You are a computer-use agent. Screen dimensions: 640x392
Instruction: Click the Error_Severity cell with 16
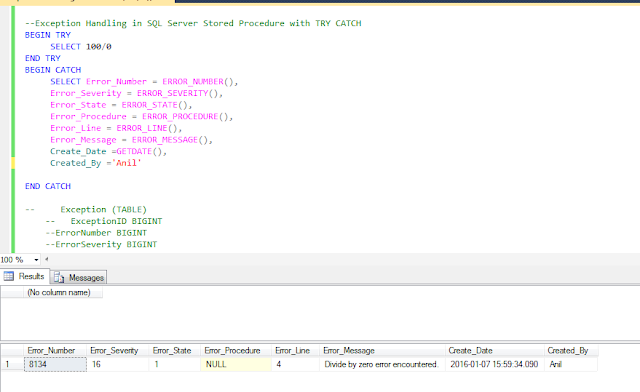coord(118,364)
